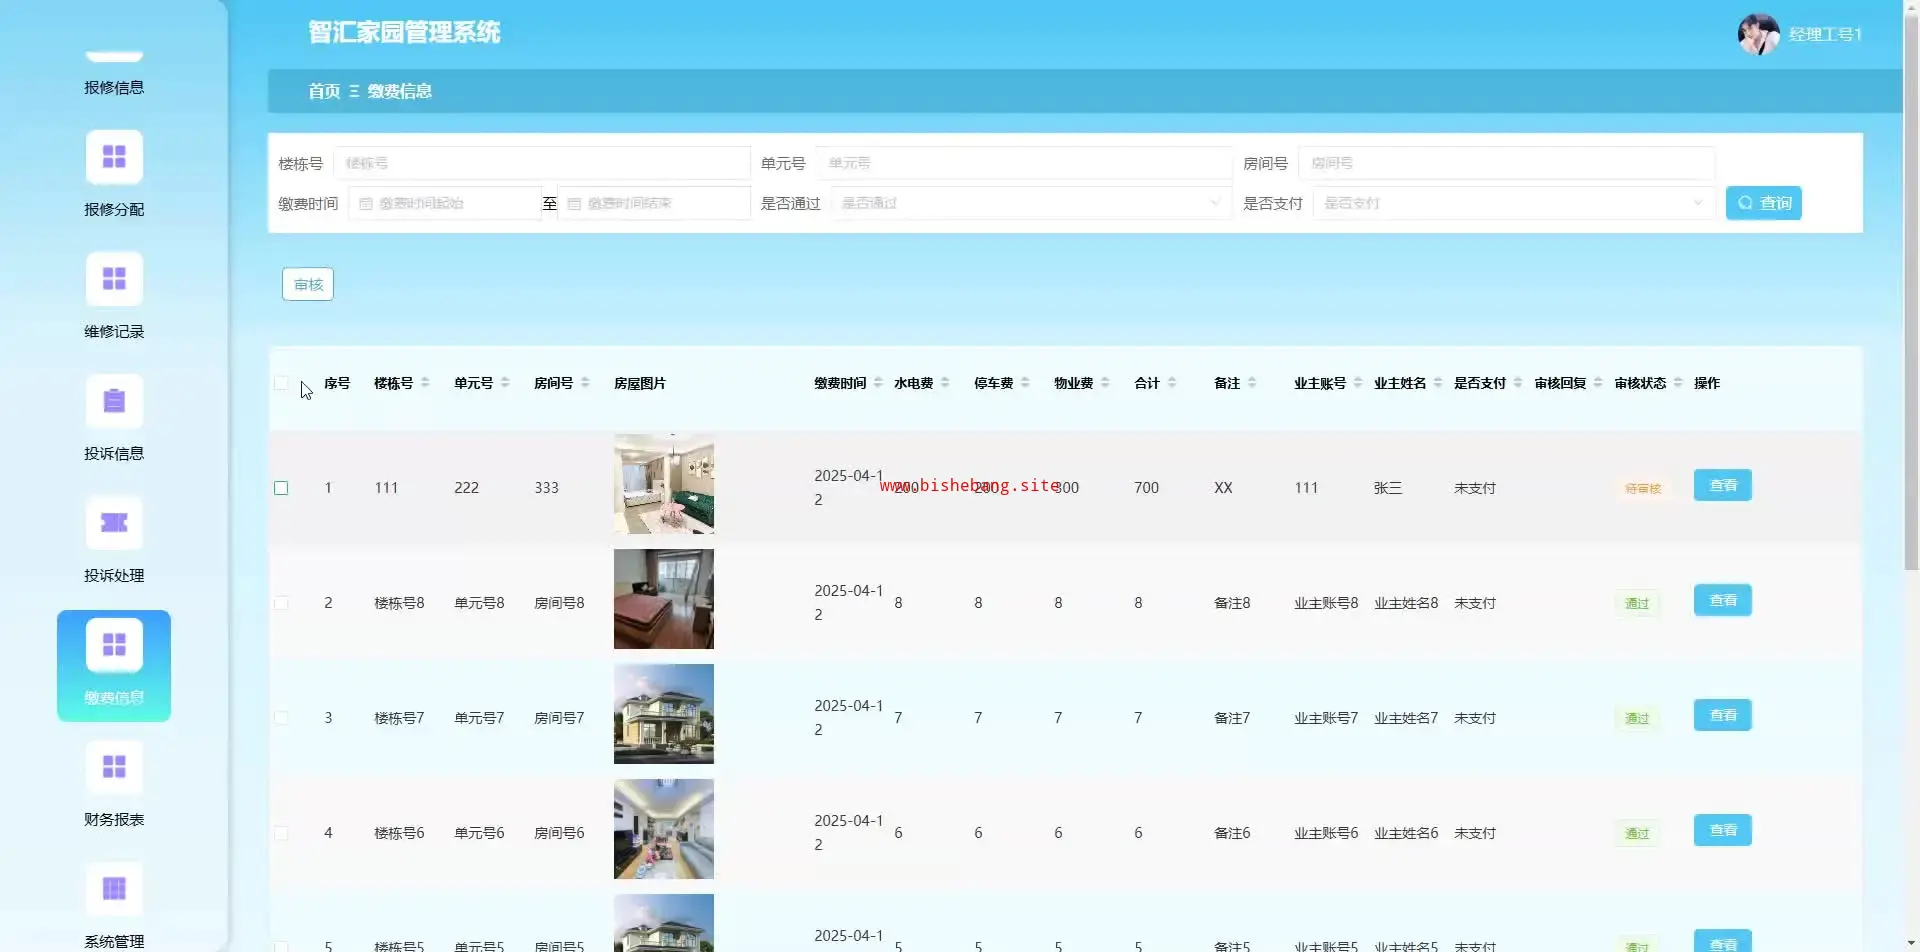1920x952 pixels.
Task: Expand the 是否通过 dropdown
Action: pos(1030,203)
